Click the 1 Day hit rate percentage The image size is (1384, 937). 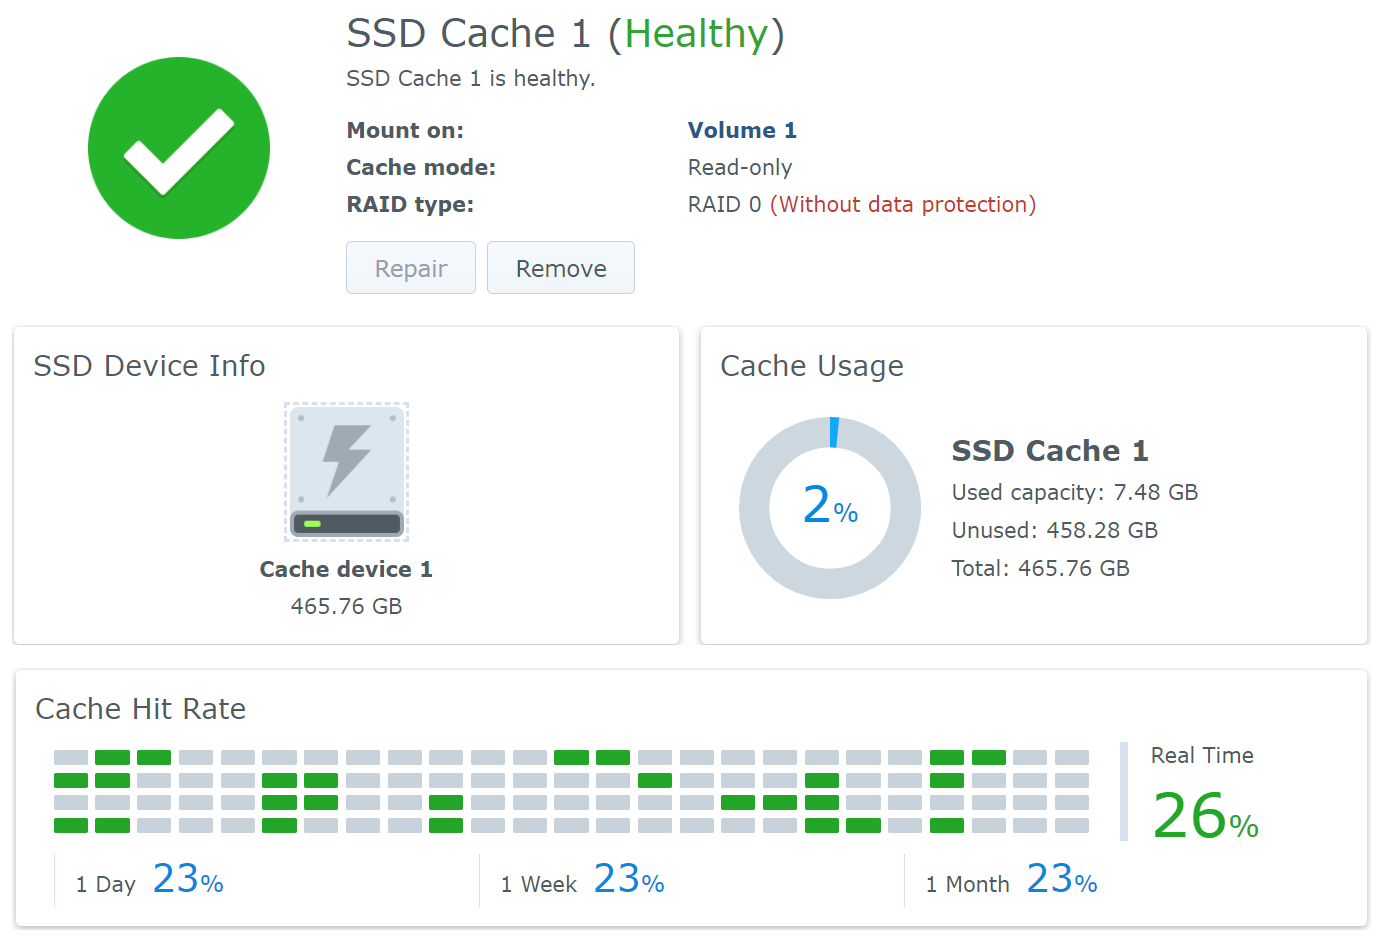pos(188,880)
